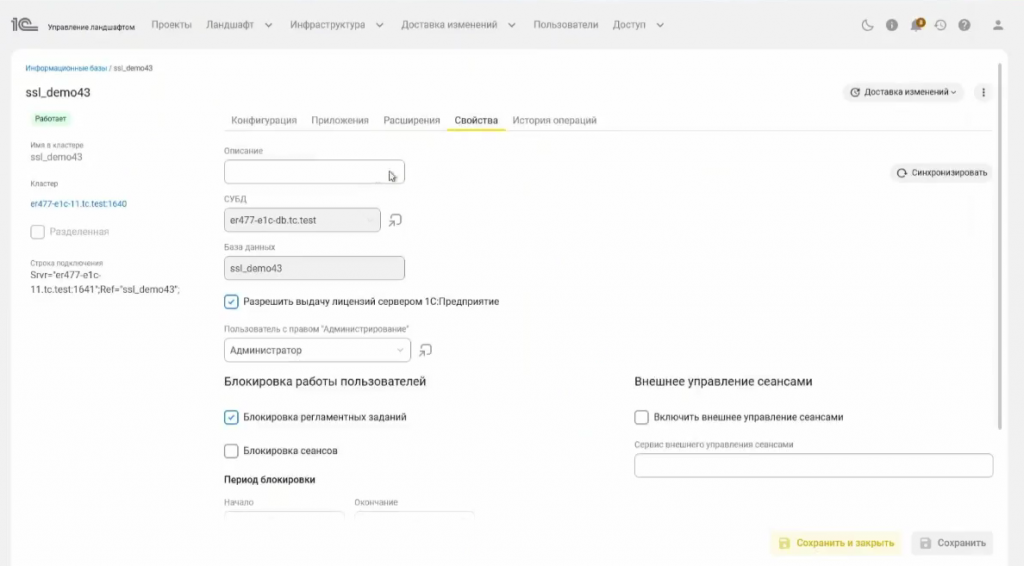This screenshot has width=1024, height=566.
Task: Click the Синхронизировать button
Action: tap(941, 172)
